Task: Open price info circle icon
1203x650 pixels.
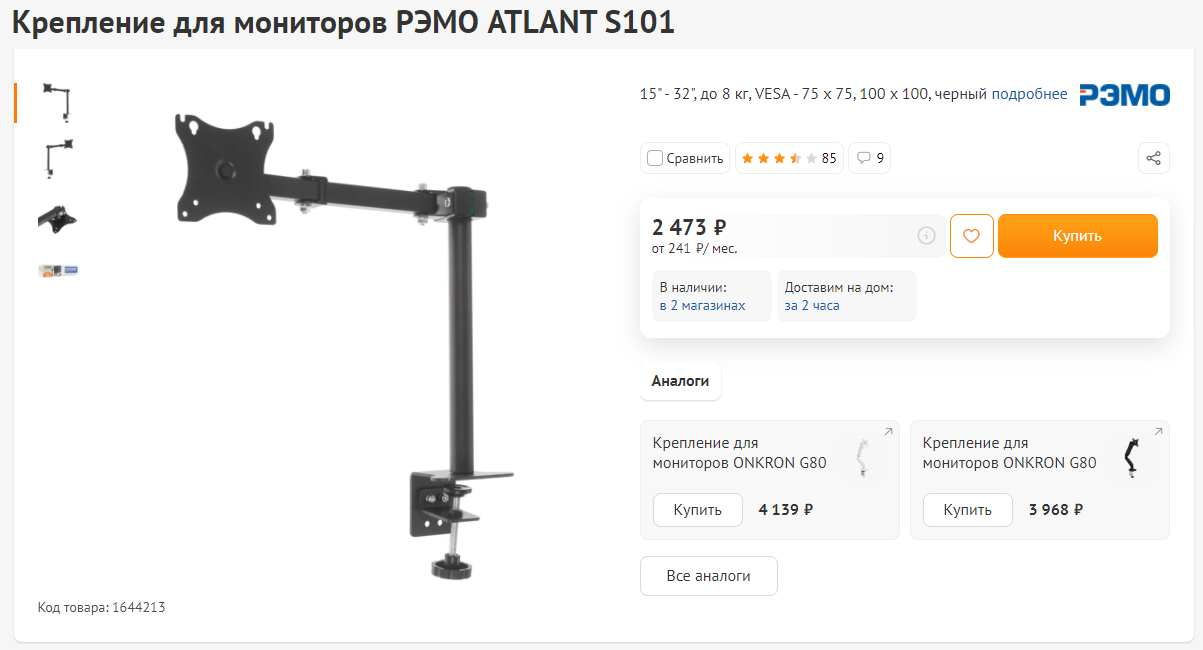Action: click(926, 236)
